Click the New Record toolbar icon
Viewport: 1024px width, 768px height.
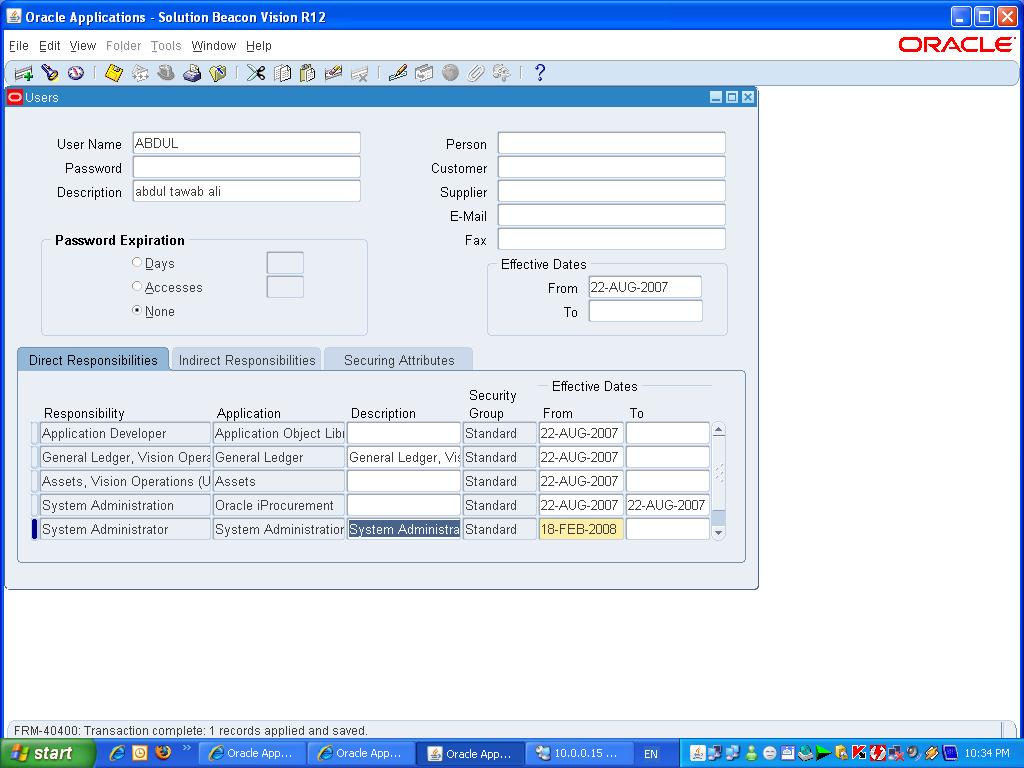point(23,73)
